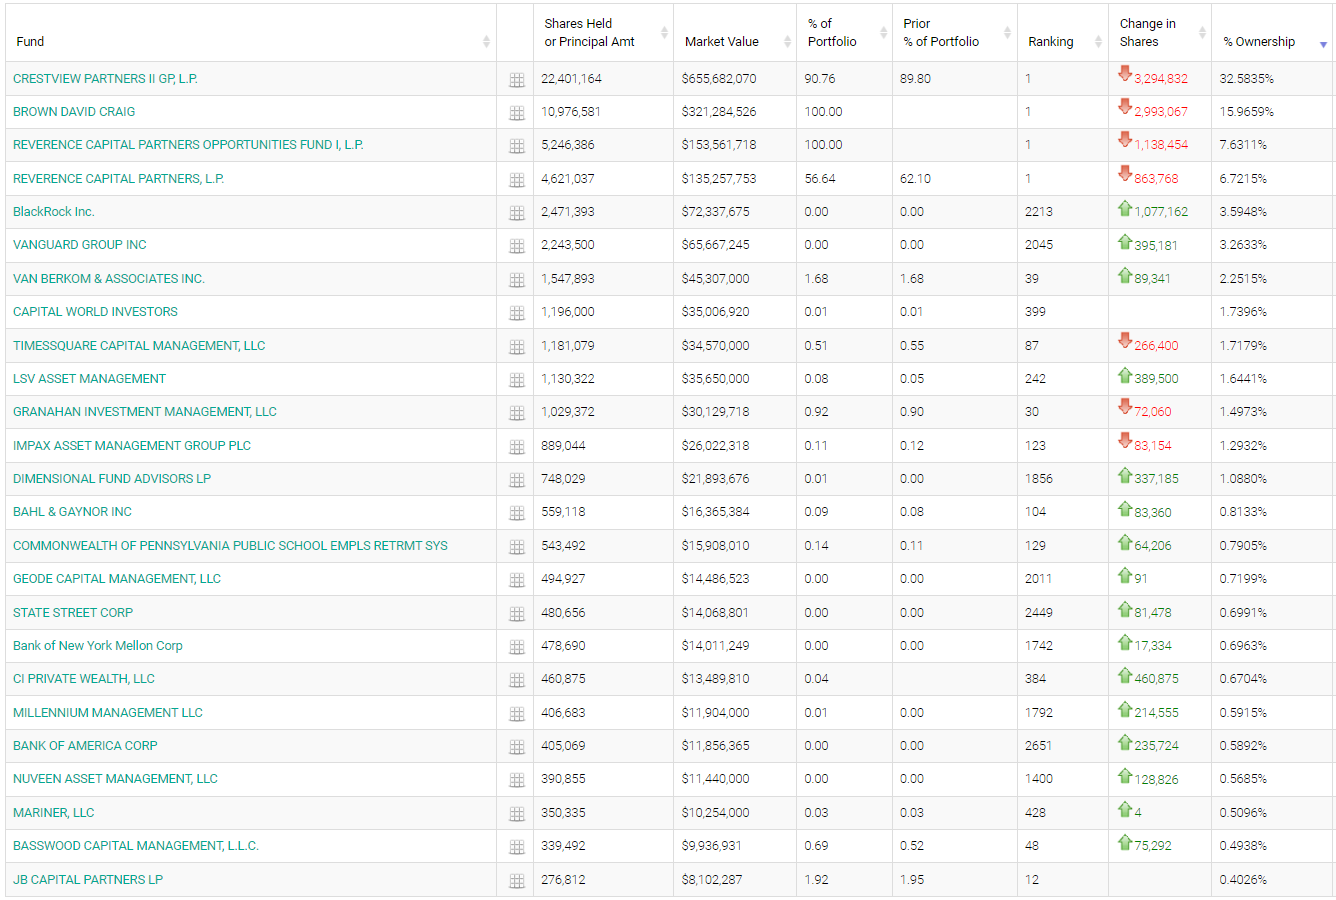Open grid icon for GRANAHAN INVESTMENT MANAGEMENT

coord(517,413)
